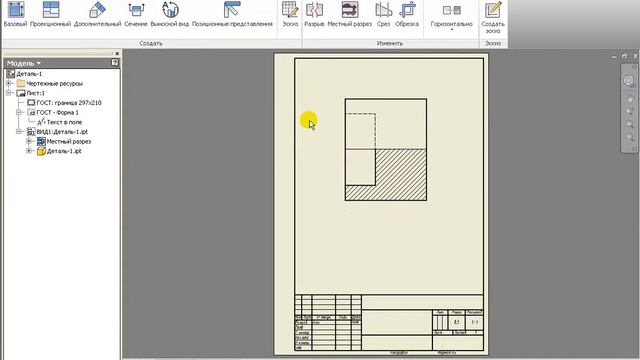Restore the drawing document window
640x360 pixels.
pyautogui.click(x=624, y=56)
